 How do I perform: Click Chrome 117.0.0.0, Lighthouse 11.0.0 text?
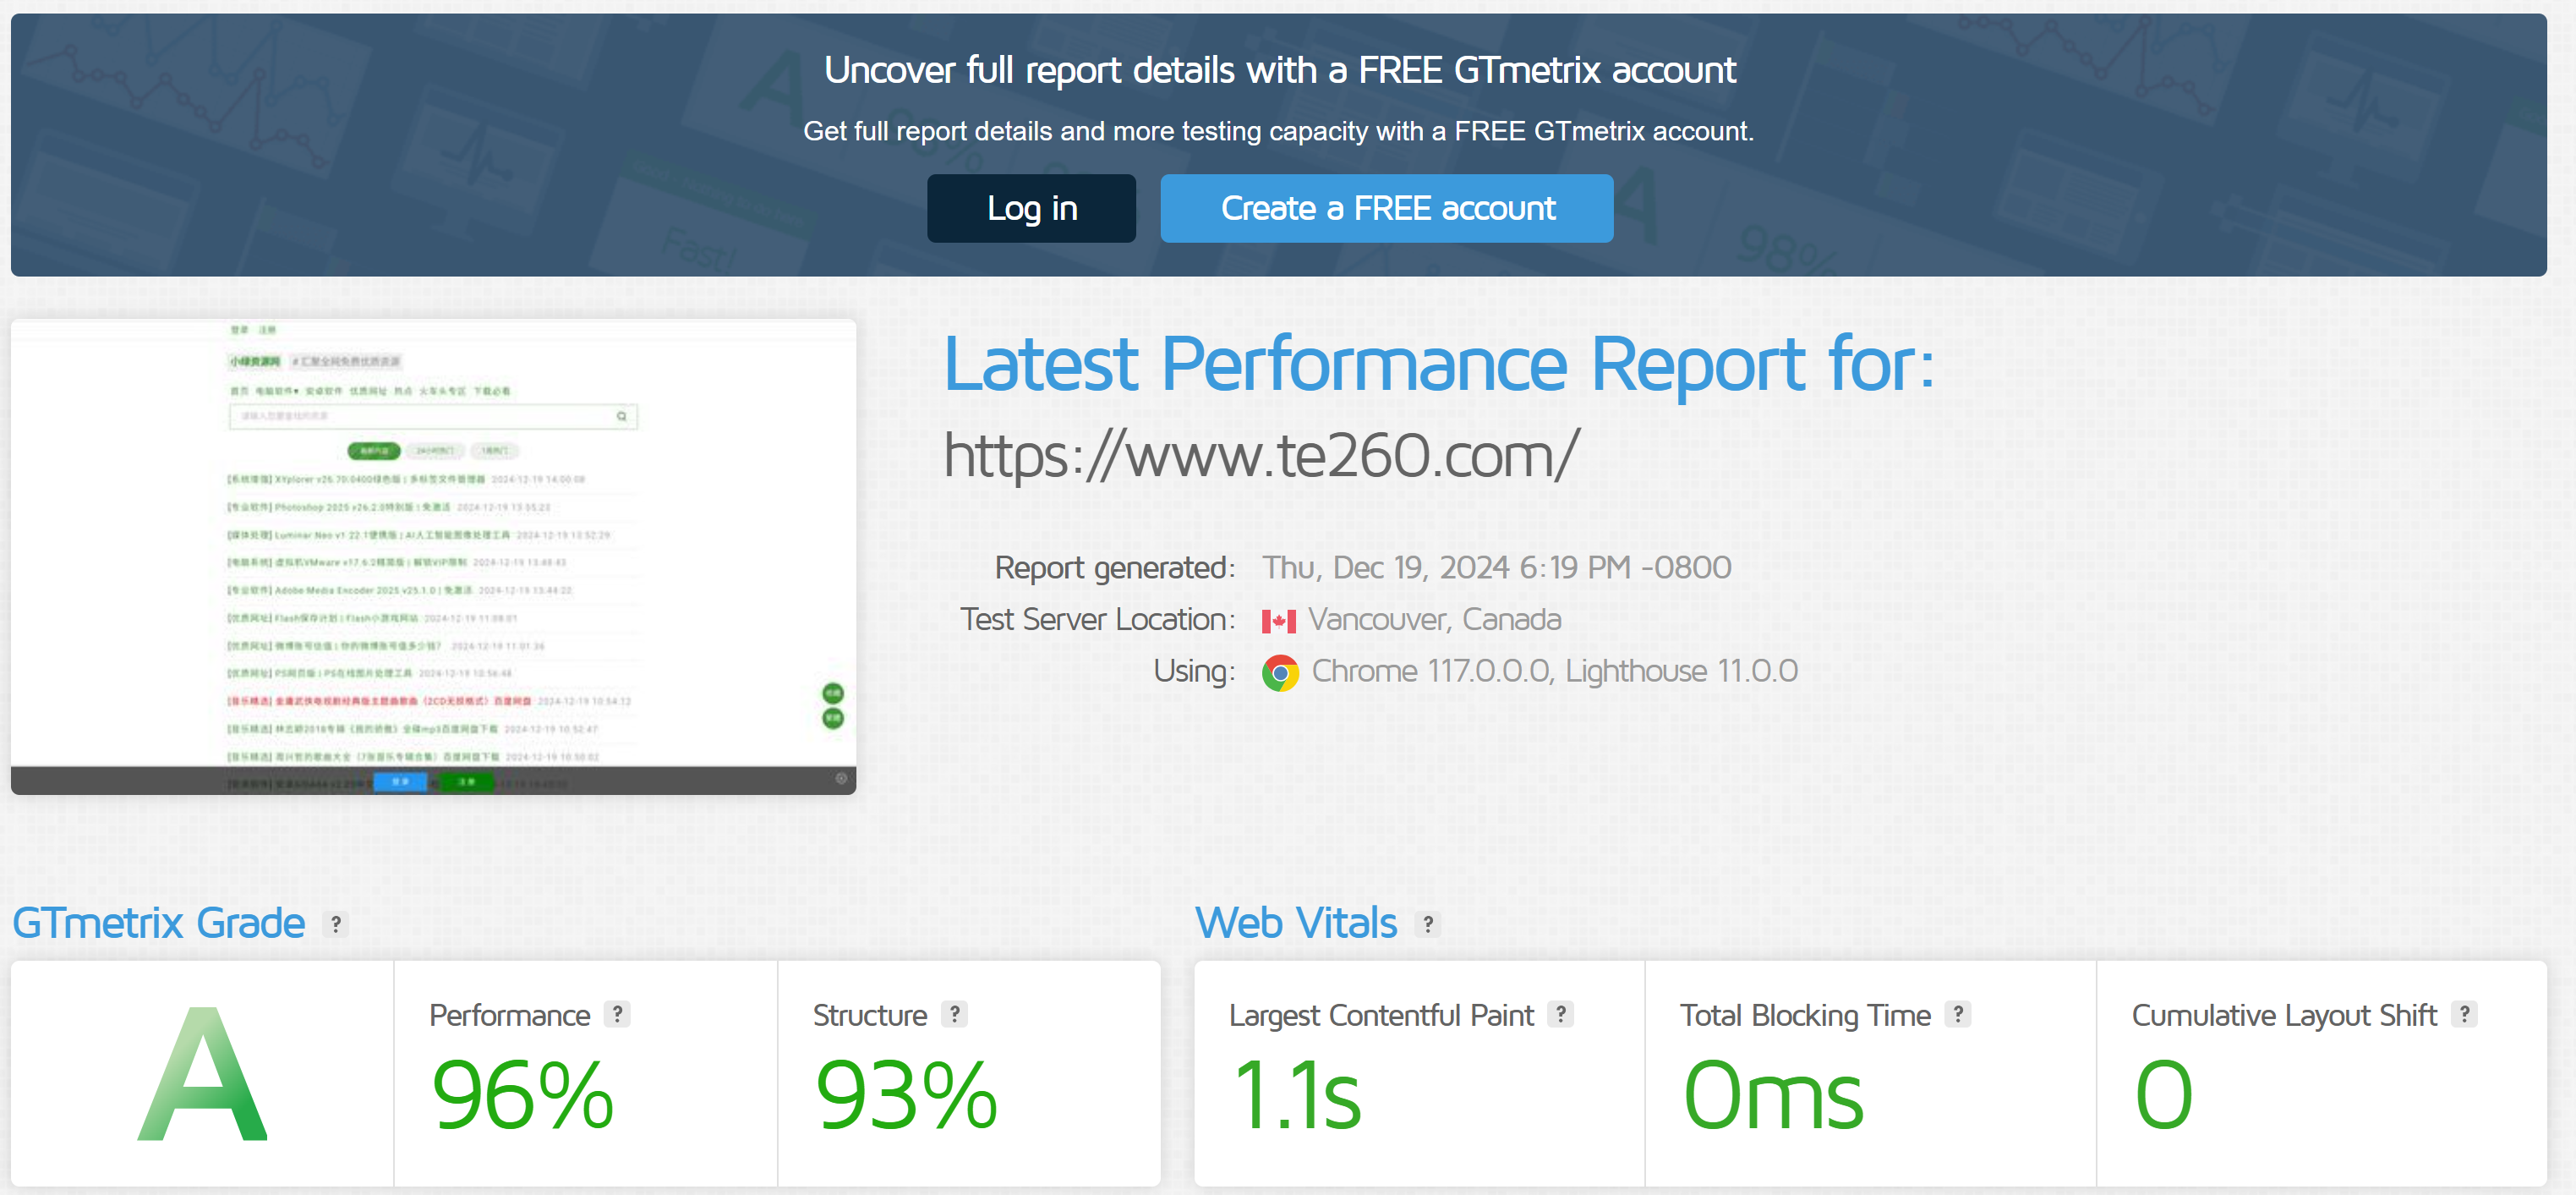[x=1555, y=671]
